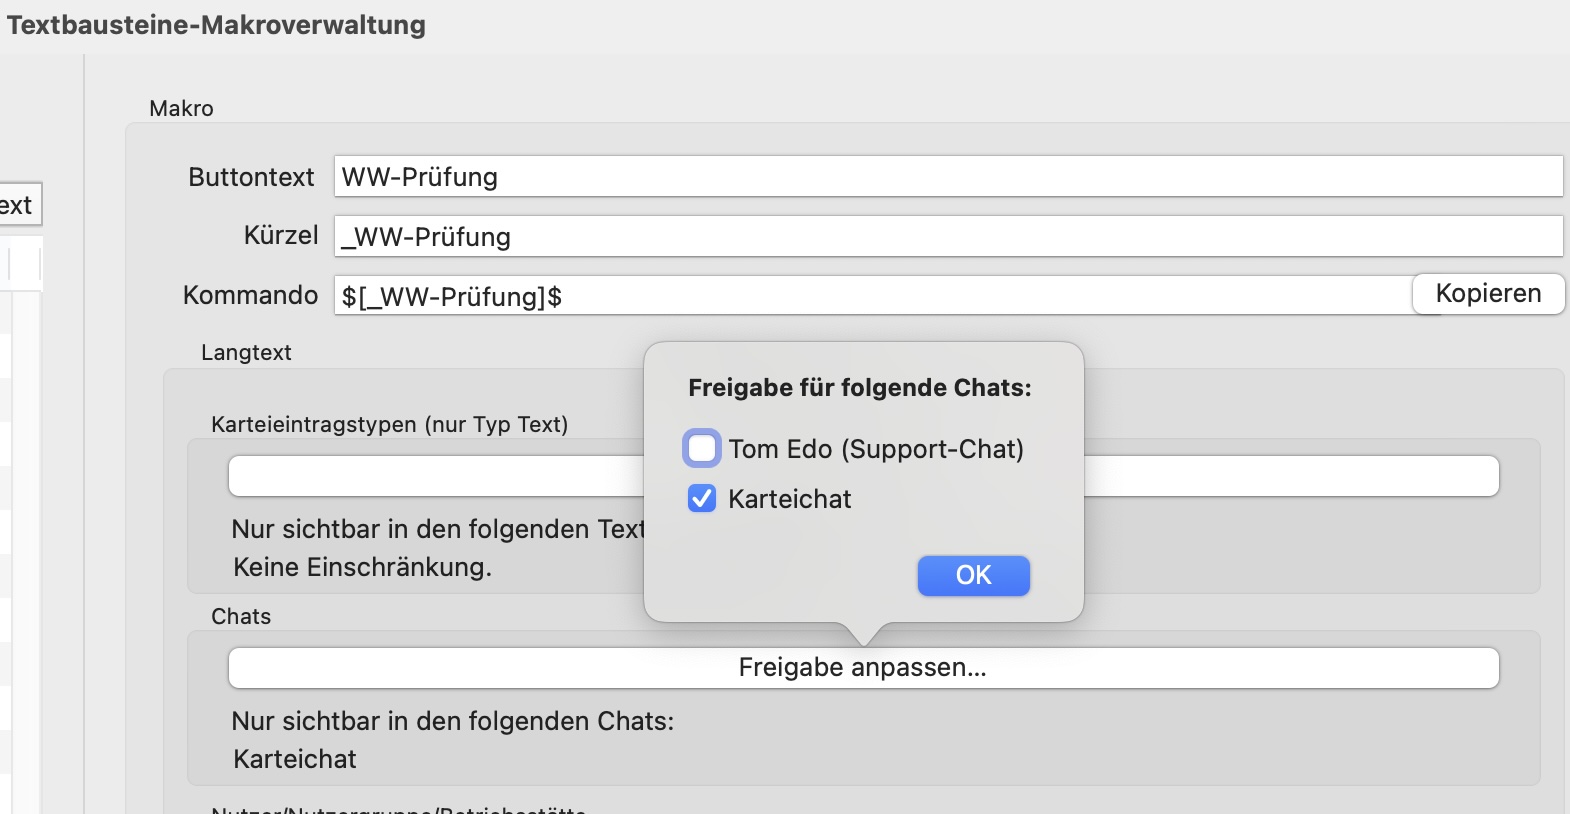Open Freigabe anpassen… under Chats
Viewport: 1570px width, 814px height.
tap(863, 667)
